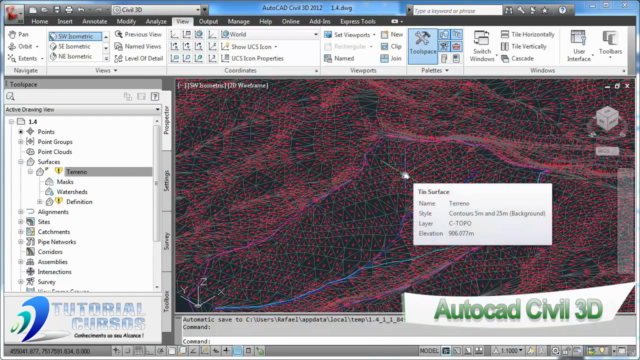Image resolution: width=640 pixels, height=360 pixels.
Task: Open the Application menu button
Action: coord(14,13)
